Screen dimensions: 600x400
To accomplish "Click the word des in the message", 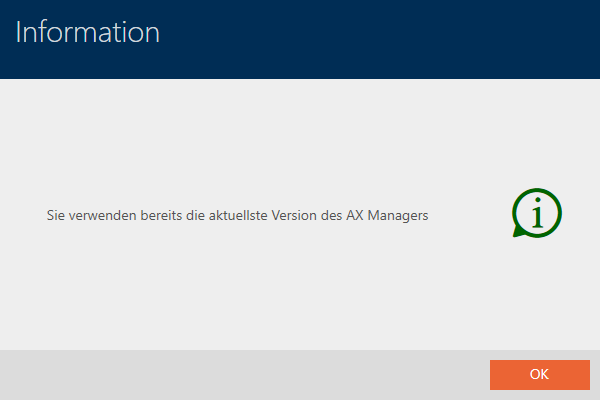I will coord(333,215).
